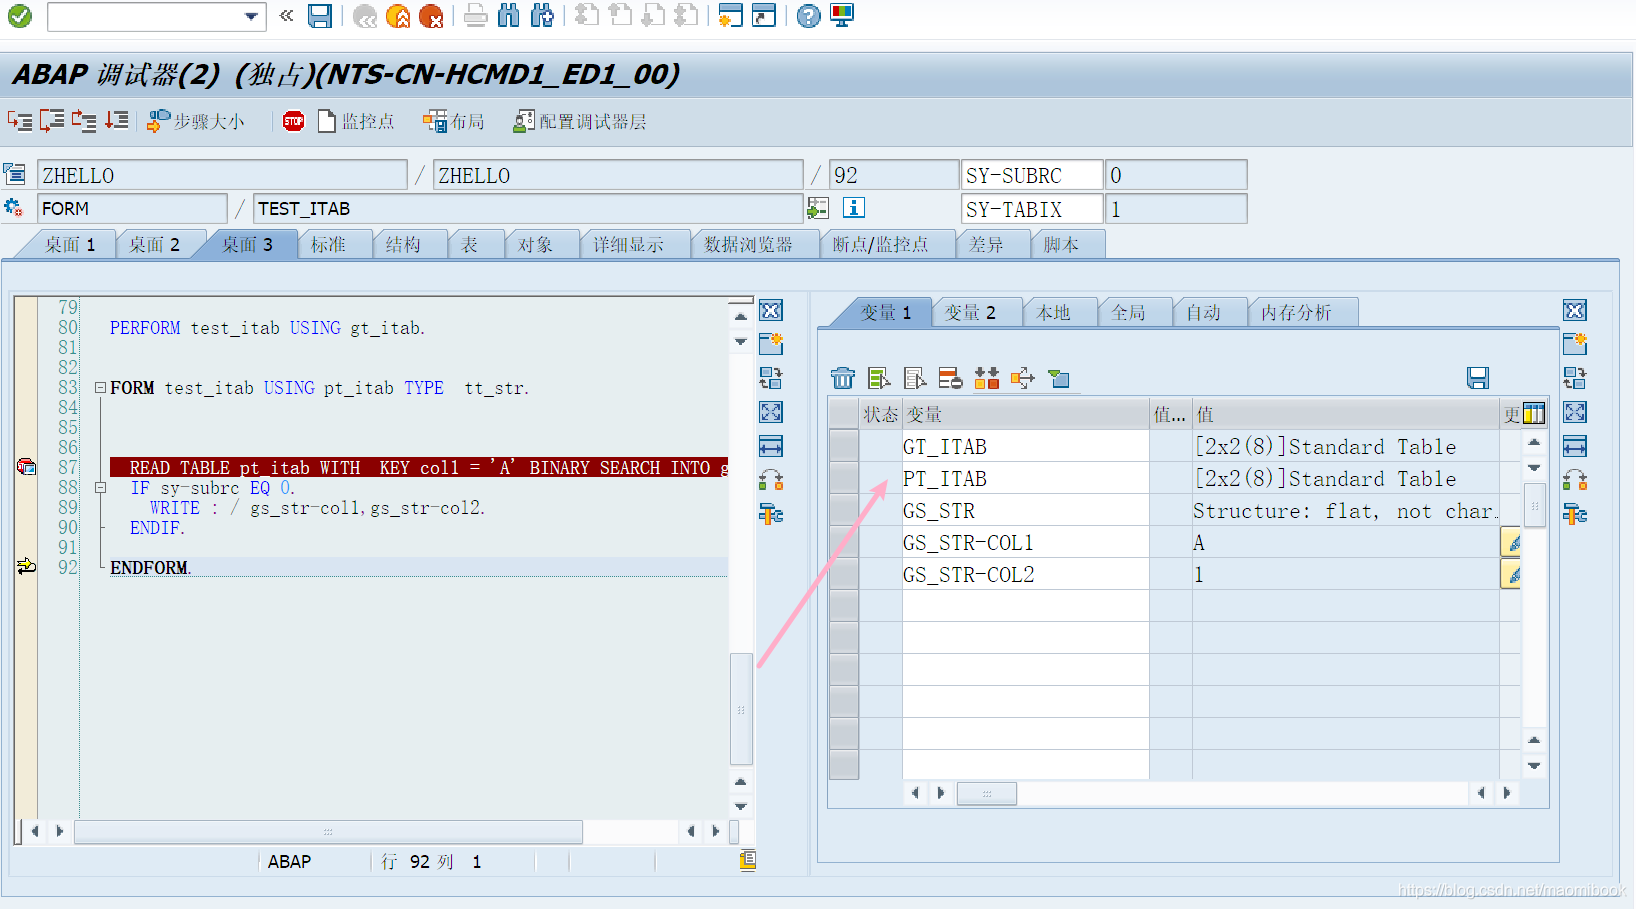Open the command field dropdown arrow

(251, 16)
